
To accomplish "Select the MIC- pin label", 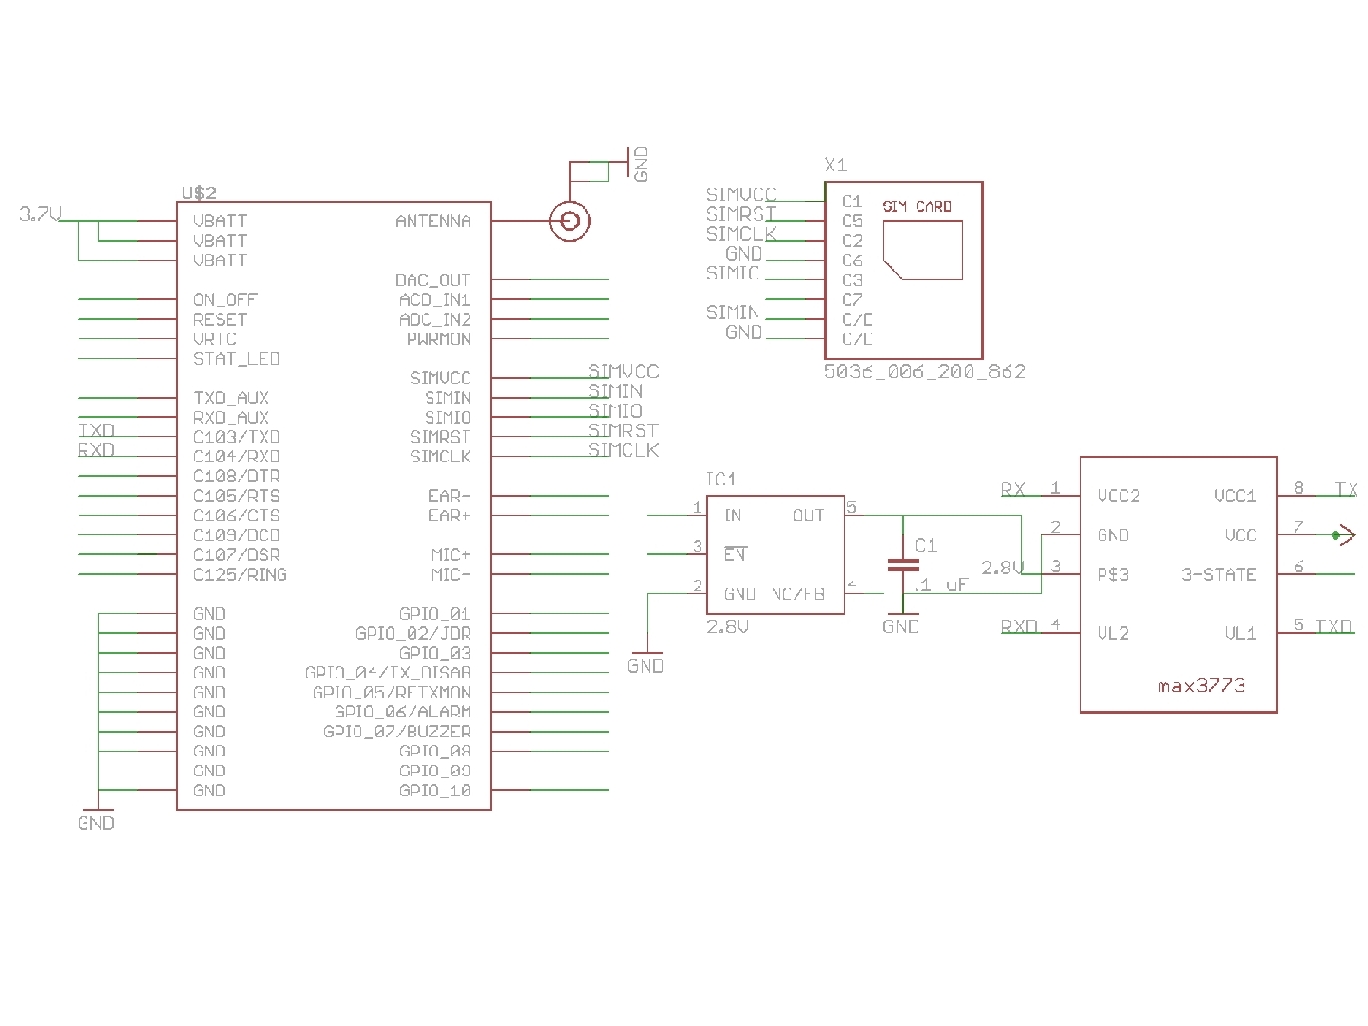I will point(451,575).
